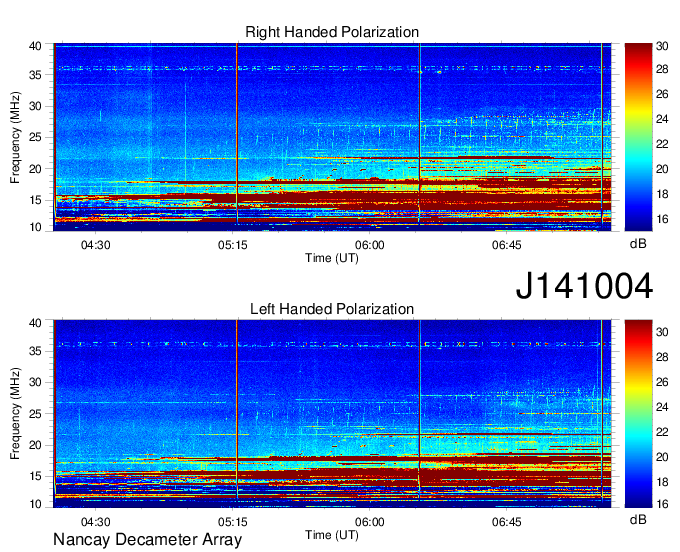Click the top plot's 'Time (UT)' axis label
This screenshot has width=680, height=552.
(332, 258)
